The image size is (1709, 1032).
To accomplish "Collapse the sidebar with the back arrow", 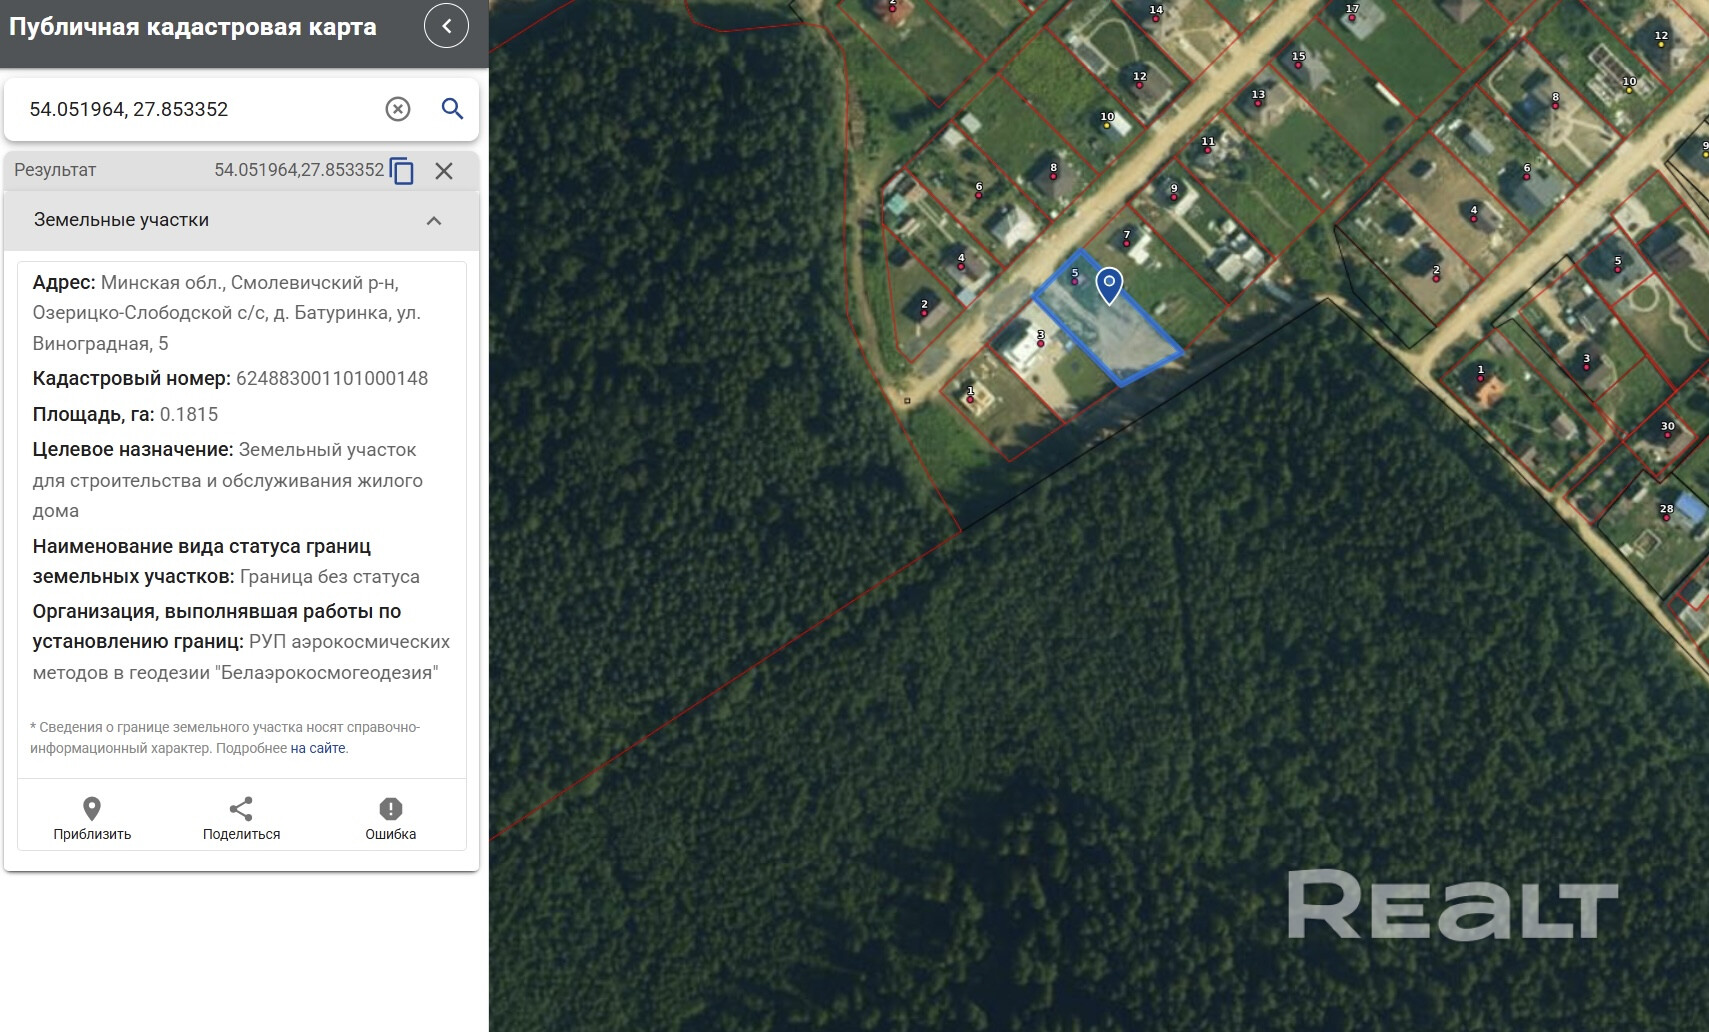I will point(446,26).
